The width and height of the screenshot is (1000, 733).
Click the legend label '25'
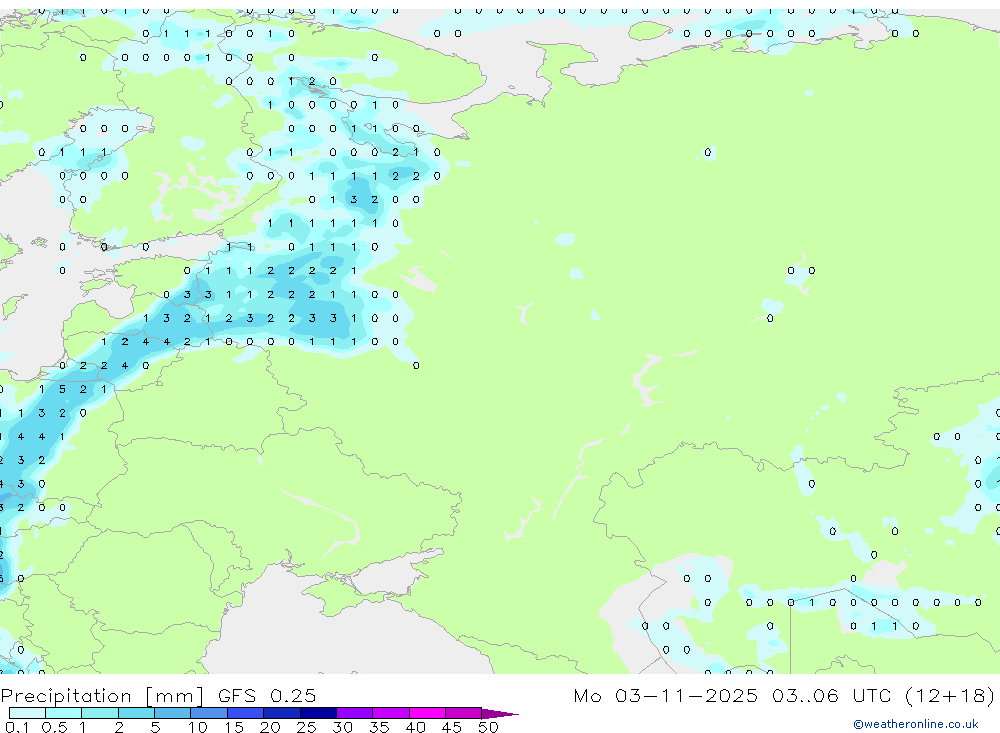coord(306,727)
